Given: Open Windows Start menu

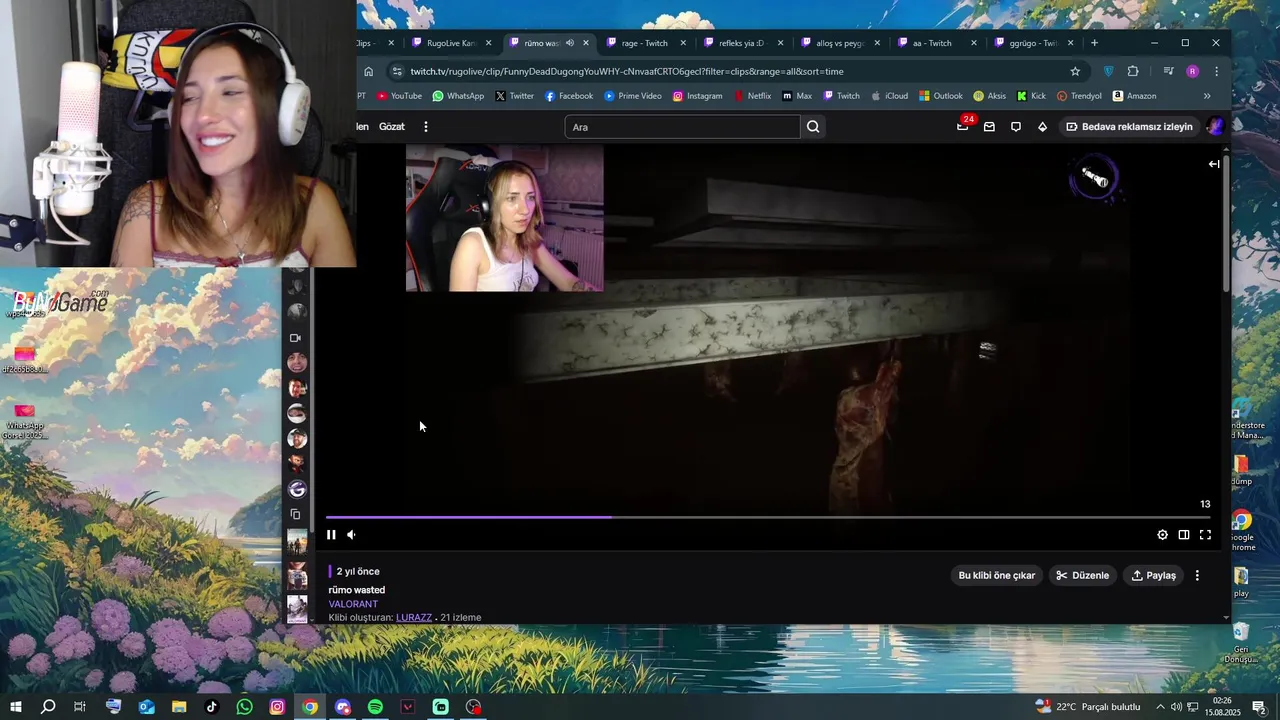Looking at the screenshot, I should pos(15,707).
